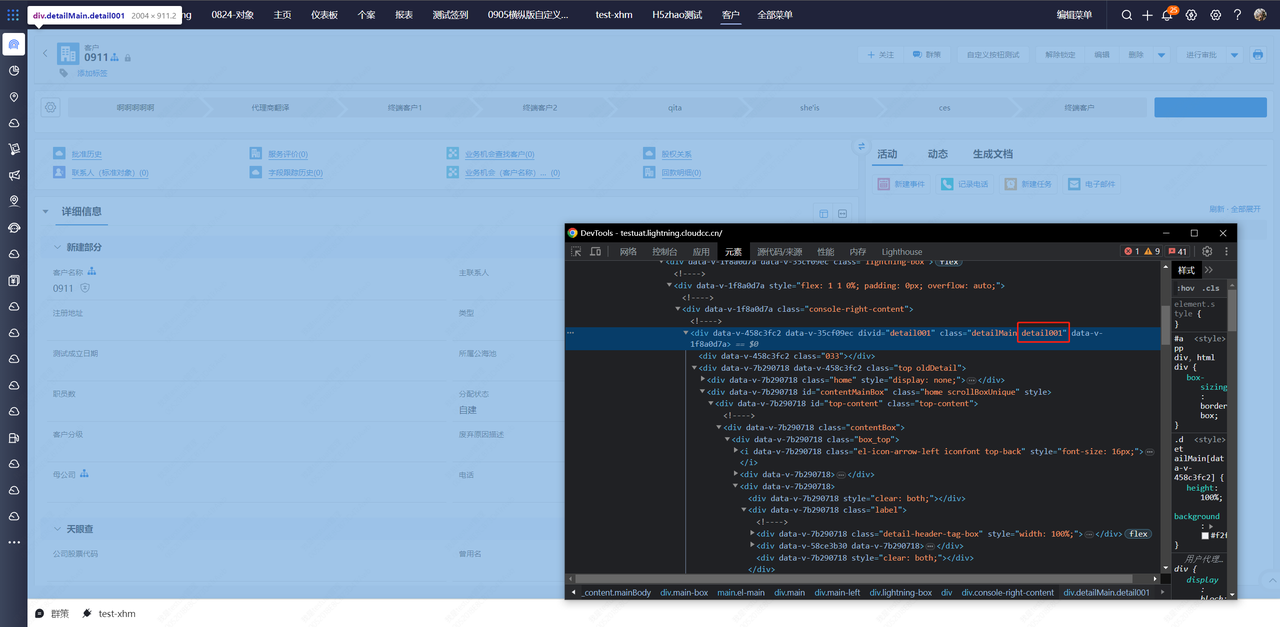The width and height of the screenshot is (1280, 627).
Task: Open the stage path settings gear
Action: click(x=51, y=107)
